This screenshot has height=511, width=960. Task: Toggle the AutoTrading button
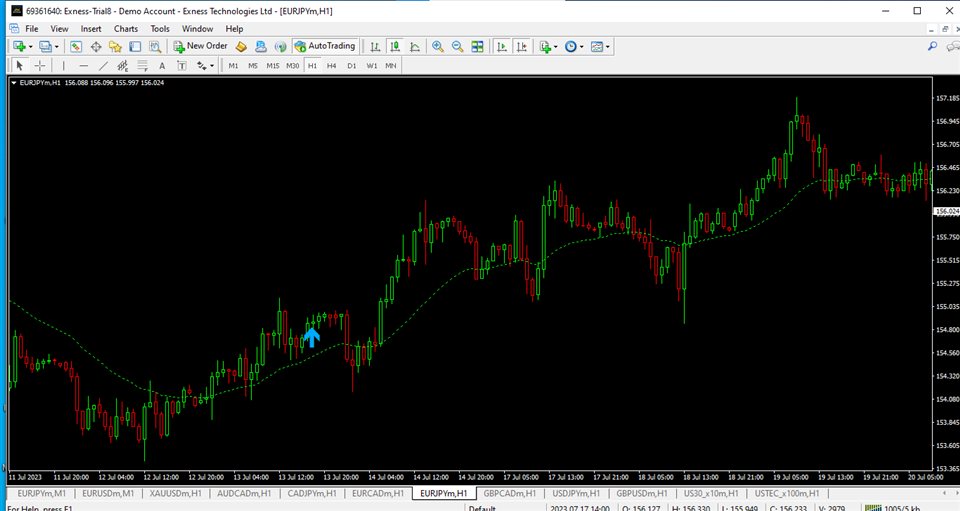tap(324, 47)
